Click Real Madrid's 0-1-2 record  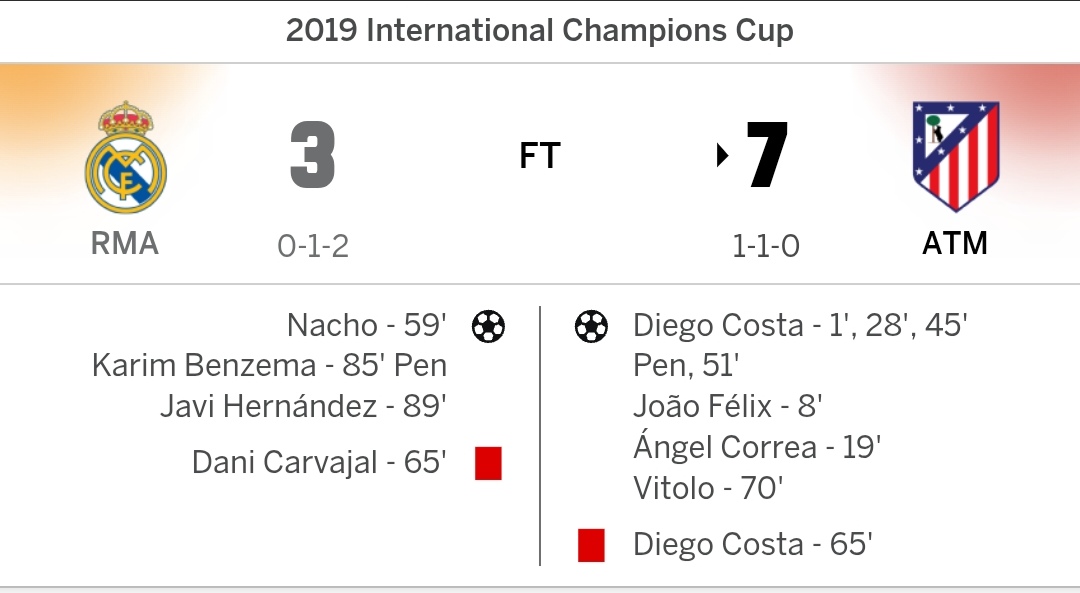[x=313, y=246]
